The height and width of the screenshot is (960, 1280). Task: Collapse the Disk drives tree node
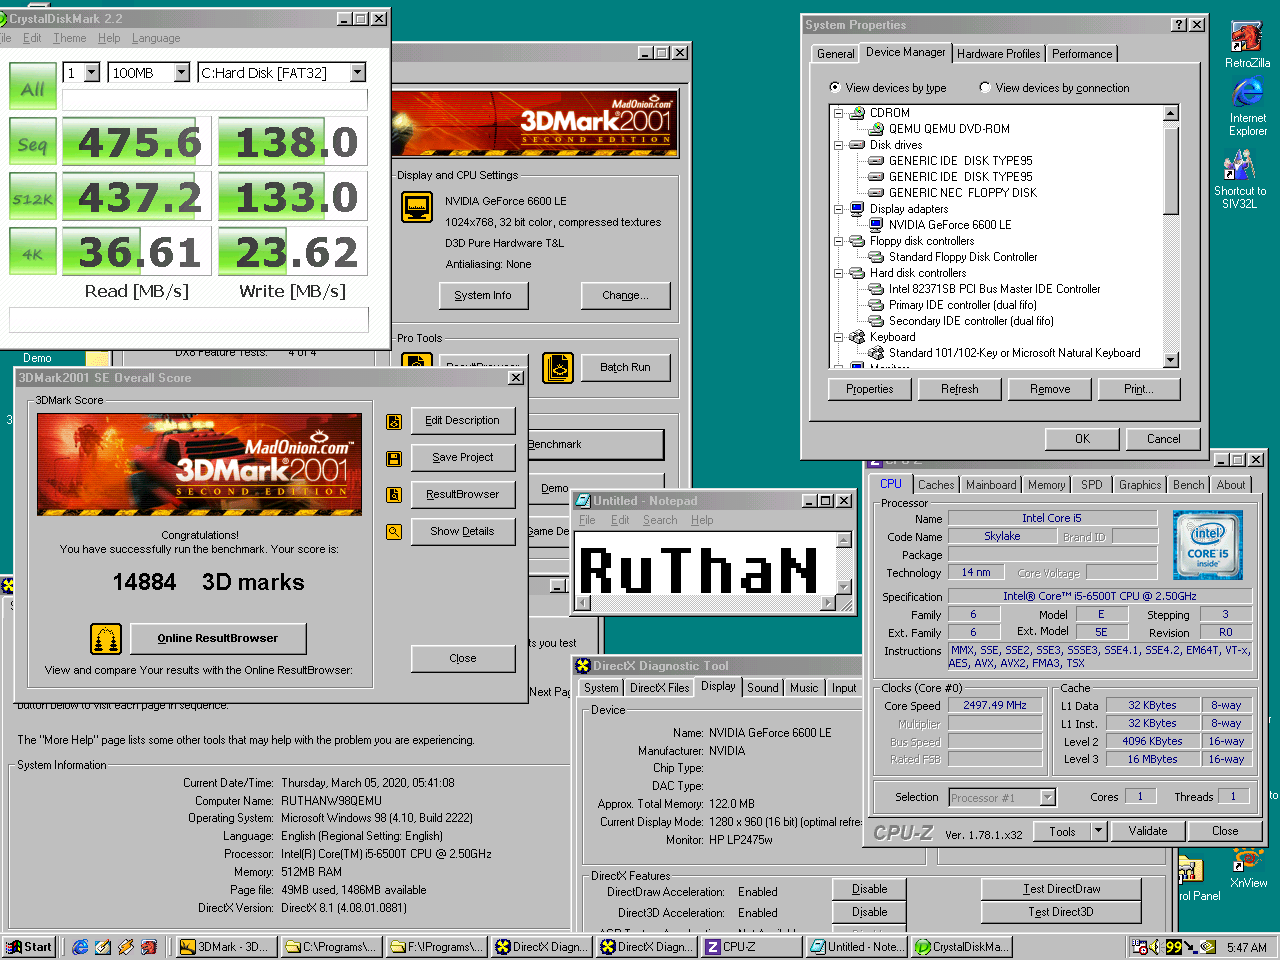[839, 145]
